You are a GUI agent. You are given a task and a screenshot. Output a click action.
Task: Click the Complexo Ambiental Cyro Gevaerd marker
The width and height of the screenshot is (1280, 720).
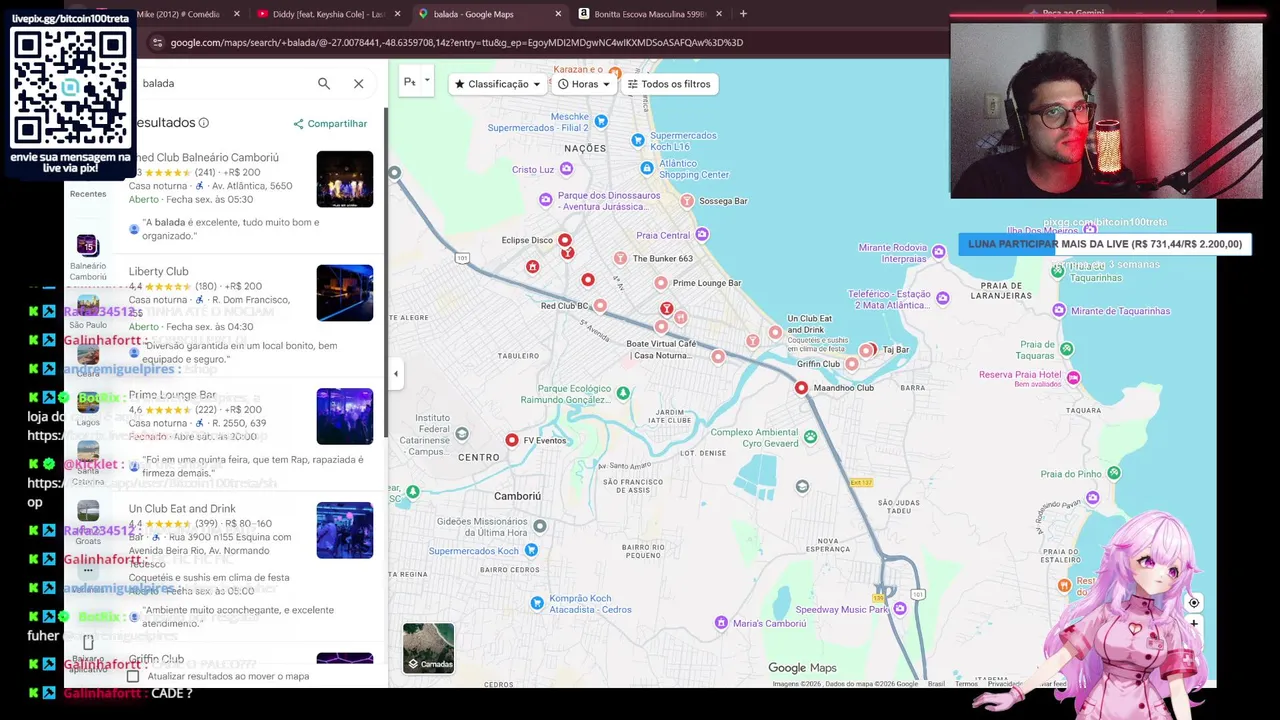click(x=810, y=437)
